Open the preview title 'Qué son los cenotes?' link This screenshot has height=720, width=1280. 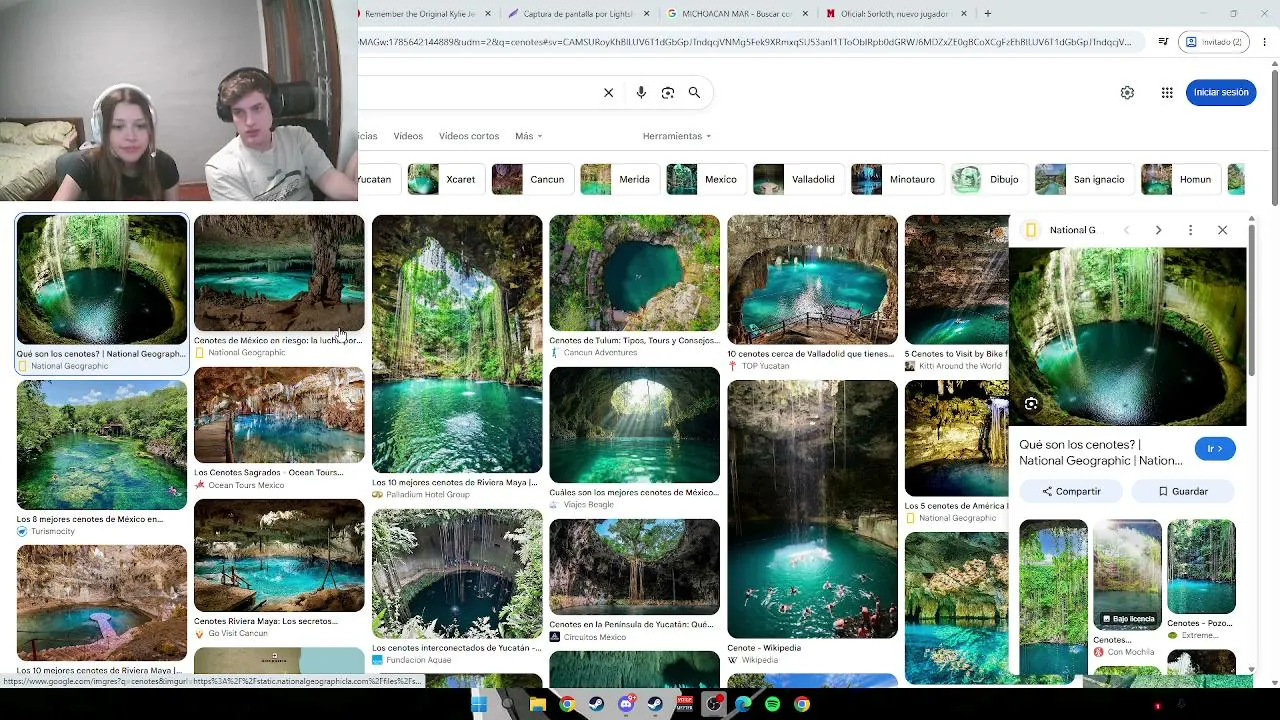[x=1101, y=453]
